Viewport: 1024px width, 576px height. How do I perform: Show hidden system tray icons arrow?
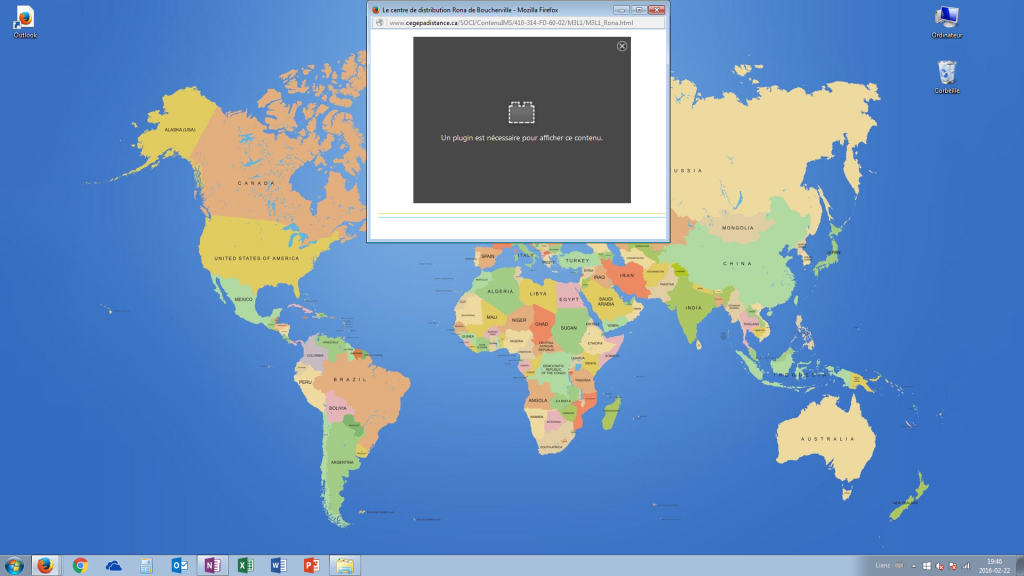click(914, 566)
